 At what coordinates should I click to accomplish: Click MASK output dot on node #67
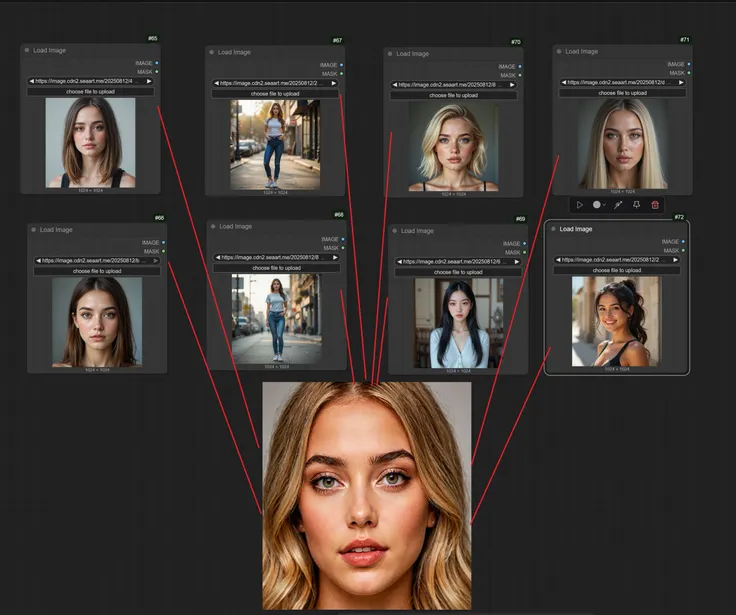pyautogui.click(x=340, y=74)
